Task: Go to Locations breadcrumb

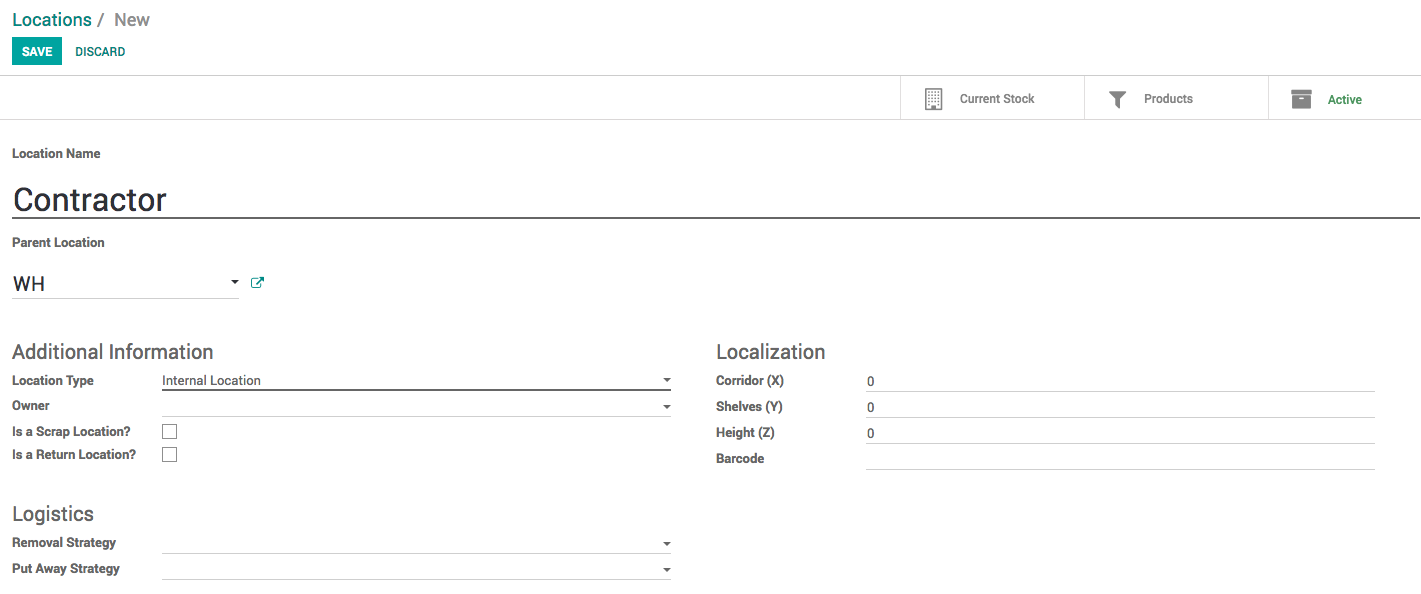Action: 52,20
